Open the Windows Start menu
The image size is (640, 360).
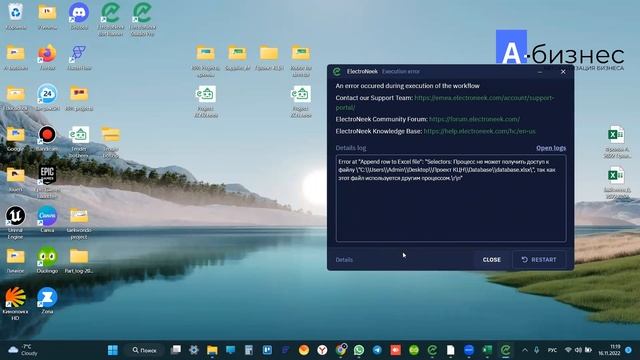point(113,350)
